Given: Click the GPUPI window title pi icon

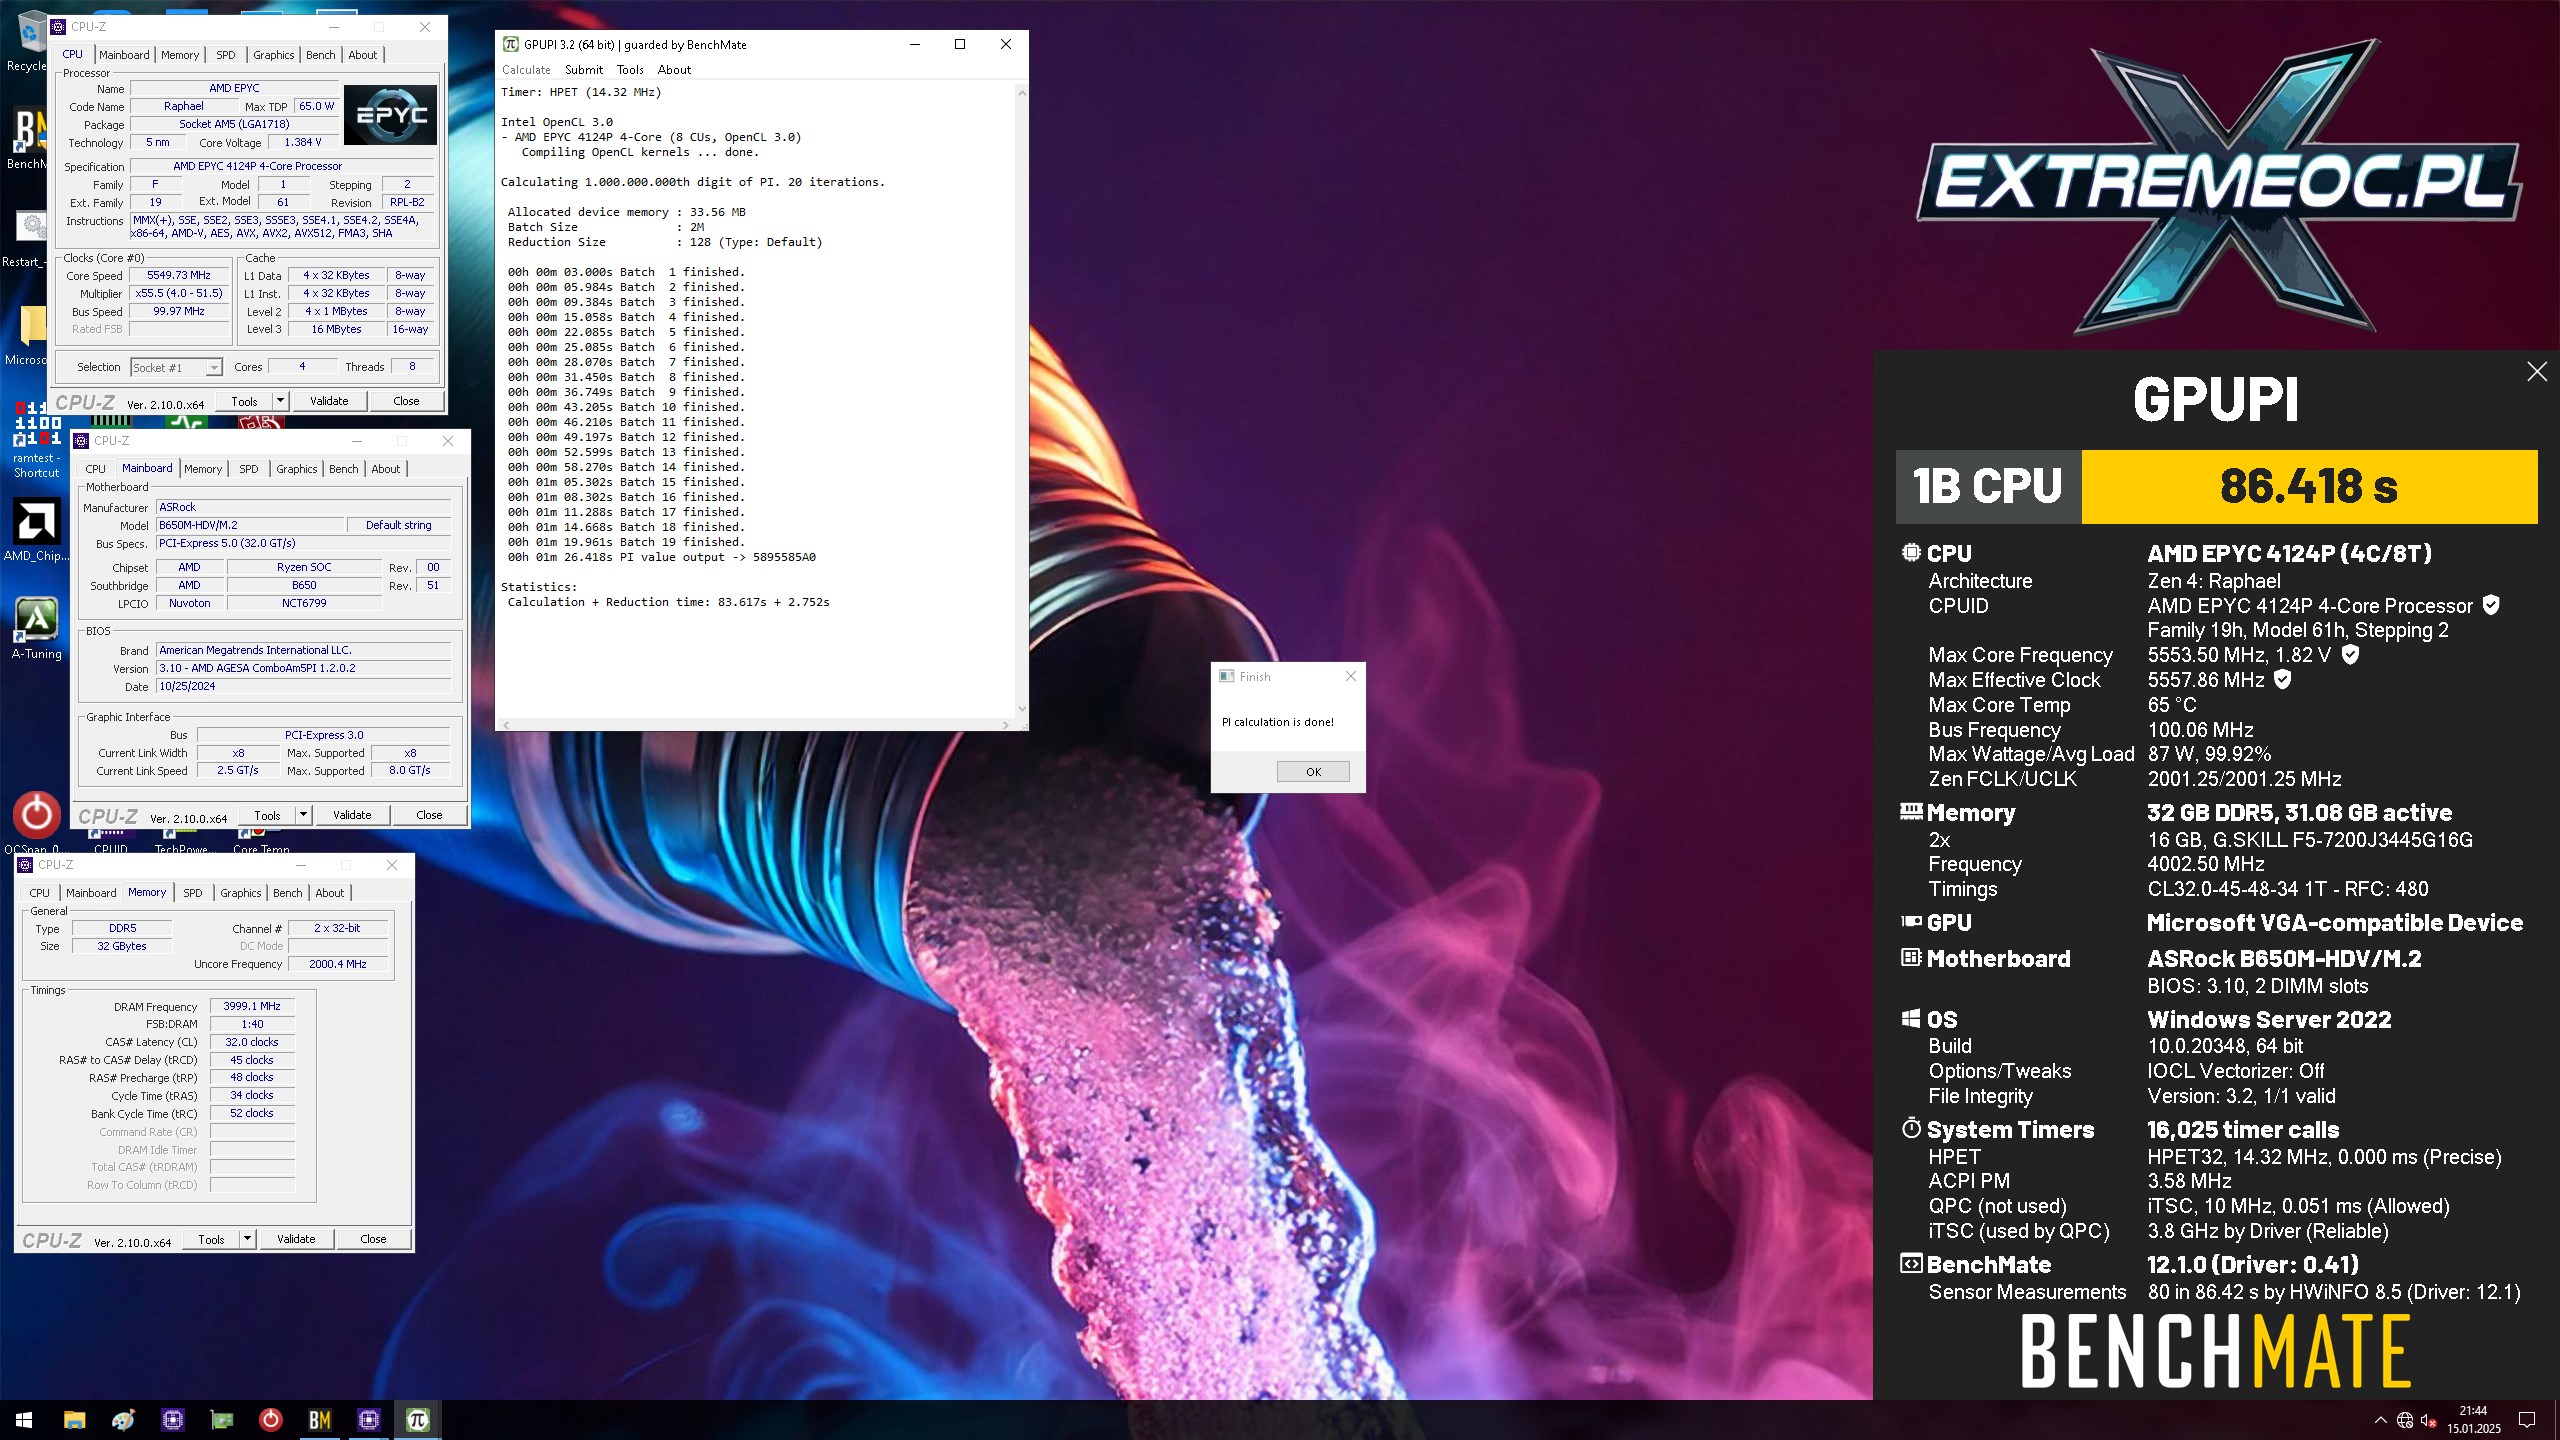Looking at the screenshot, I should tap(511, 44).
